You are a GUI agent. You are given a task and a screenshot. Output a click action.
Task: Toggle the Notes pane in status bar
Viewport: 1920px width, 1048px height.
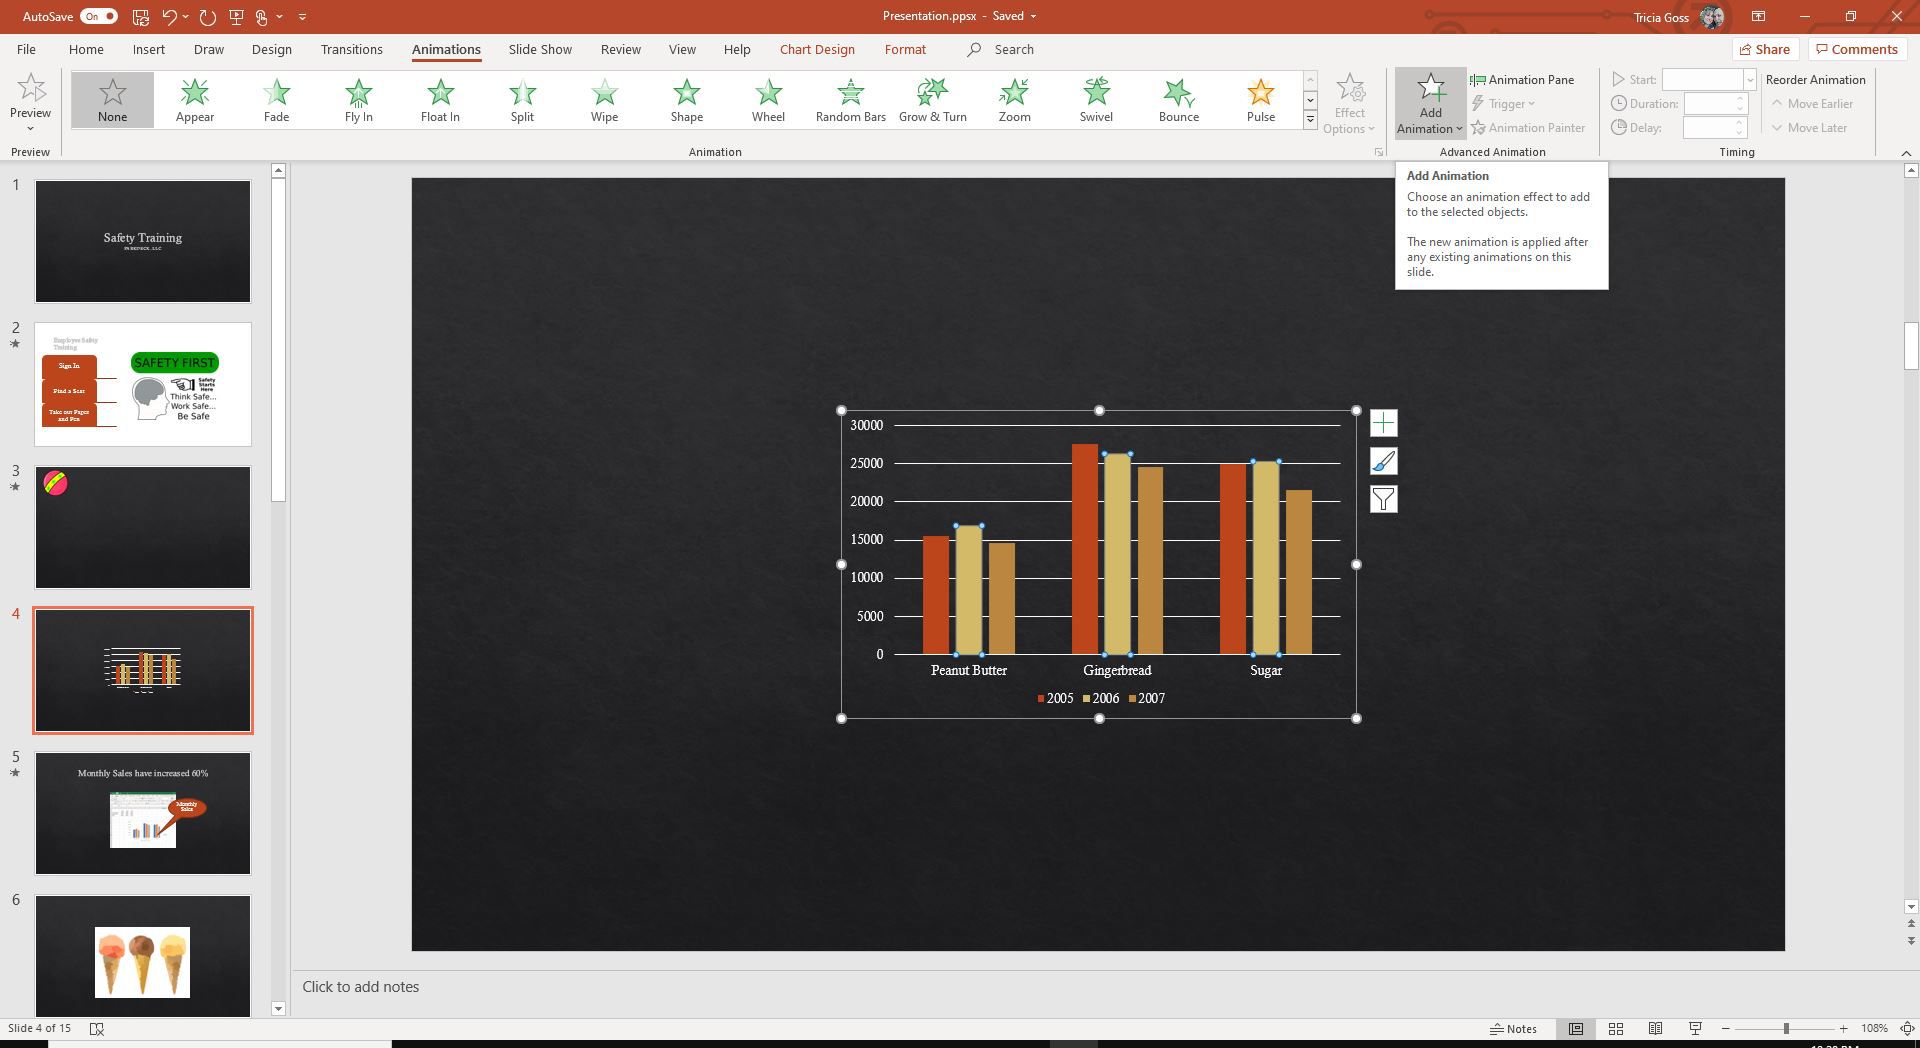click(1513, 1028)
